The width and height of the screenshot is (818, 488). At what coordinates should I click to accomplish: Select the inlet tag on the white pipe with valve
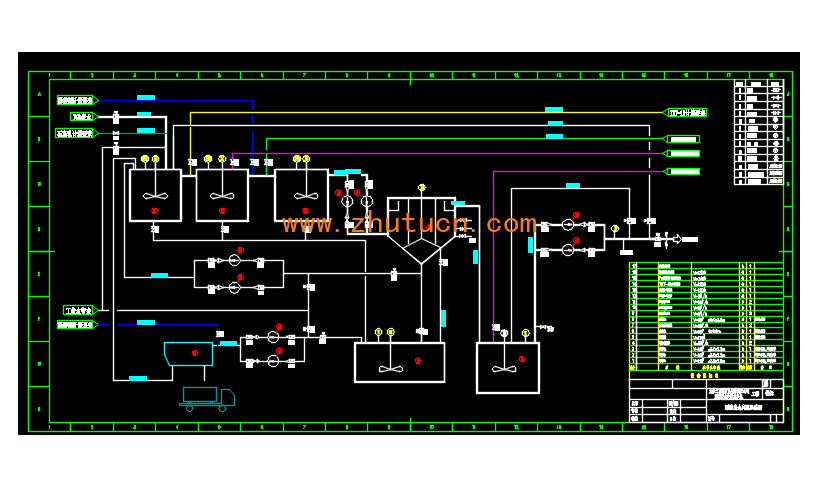tap(85, 116)
